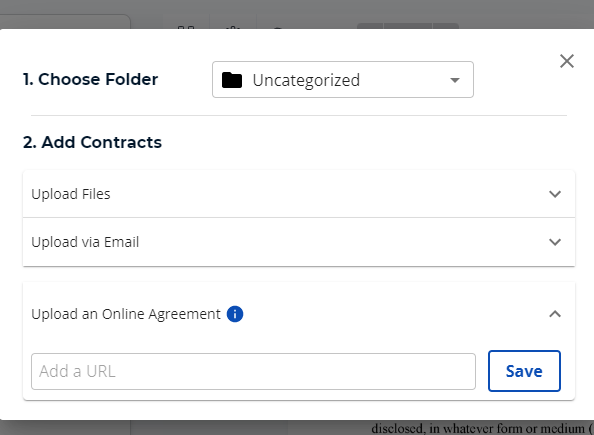Image resolution: width=594 pixels, height=435 pixels.
Task: Expand the Upload Files section
Action: [x=299, y=194]
